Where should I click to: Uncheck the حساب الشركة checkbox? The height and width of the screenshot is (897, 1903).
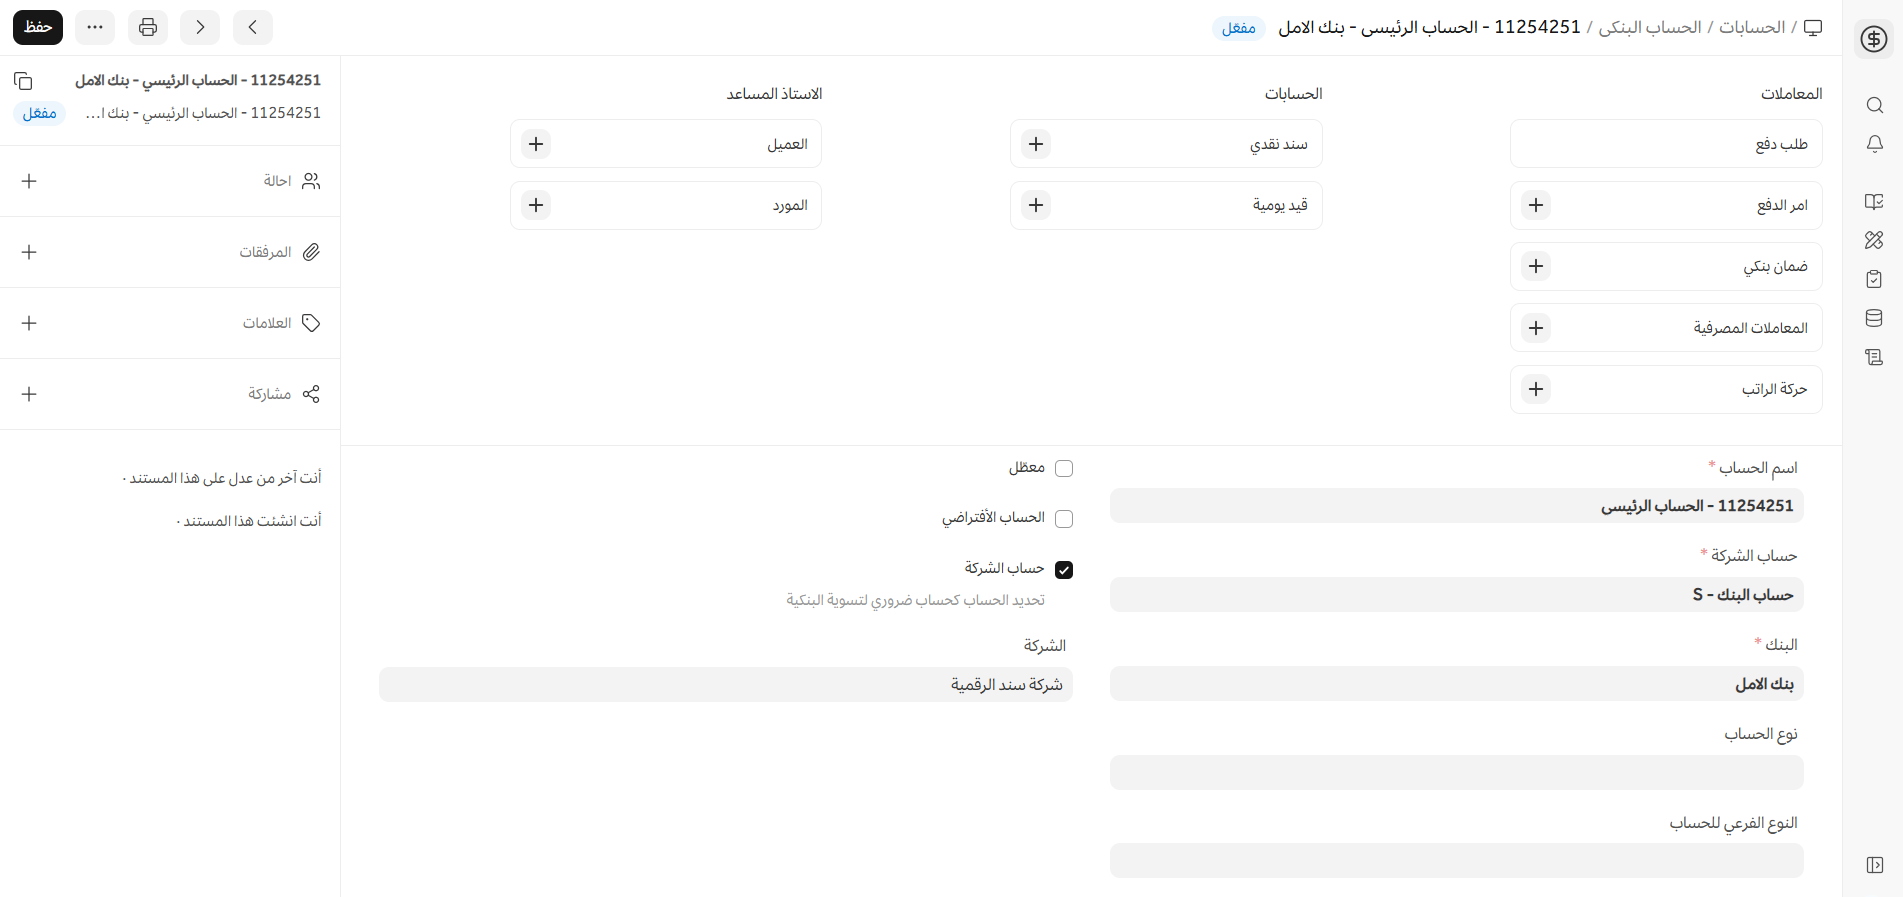point(1064,570)
